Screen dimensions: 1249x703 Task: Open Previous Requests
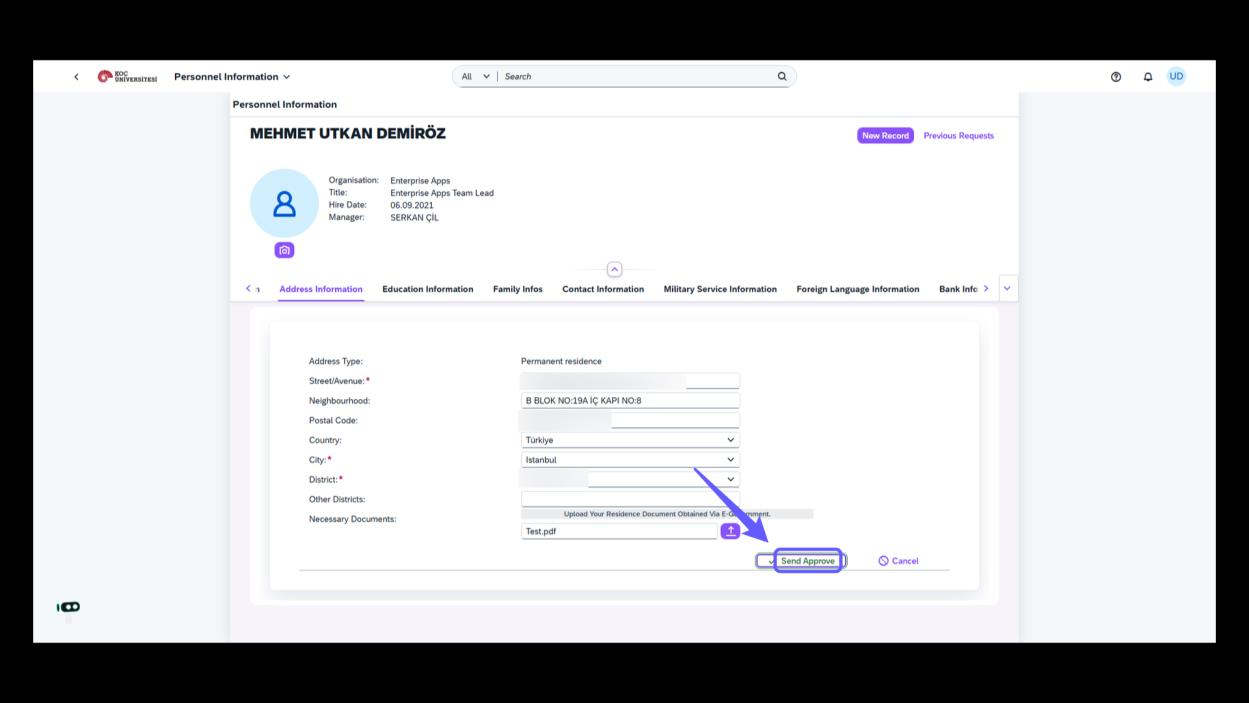tap(958, 136)
